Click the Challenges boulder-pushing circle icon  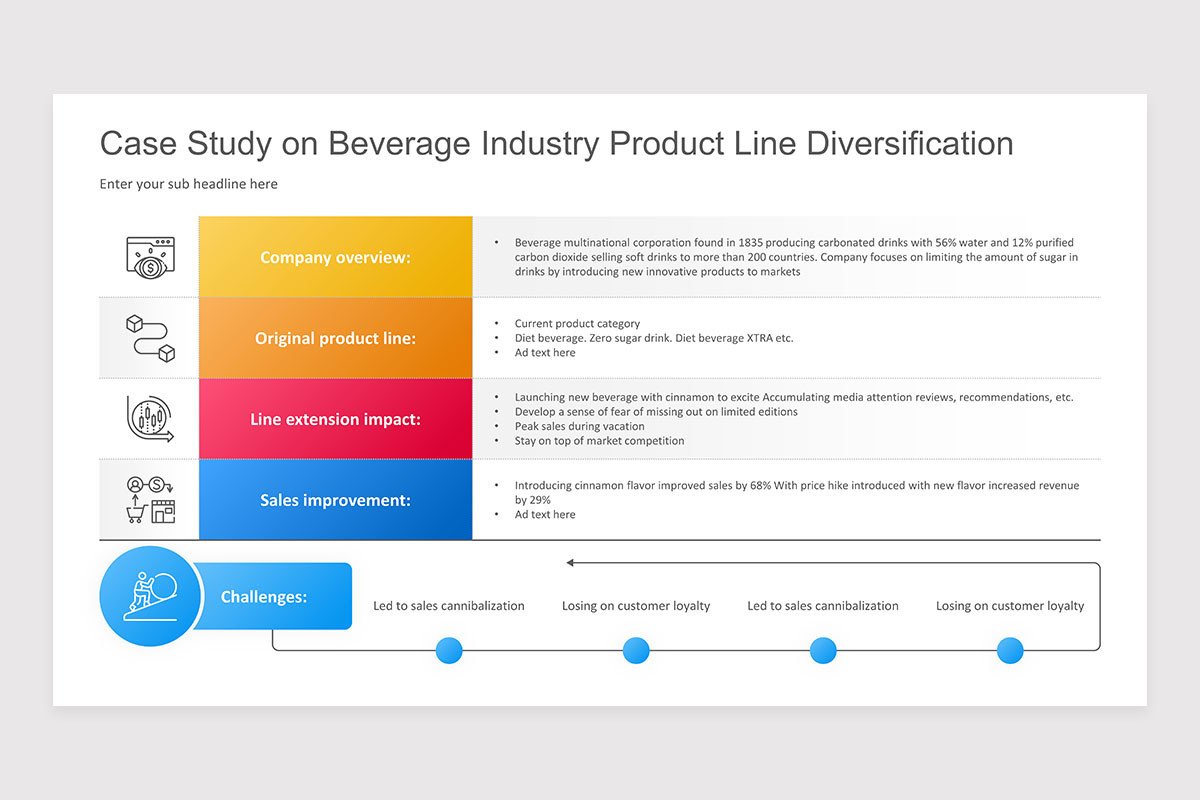(150, 596)
